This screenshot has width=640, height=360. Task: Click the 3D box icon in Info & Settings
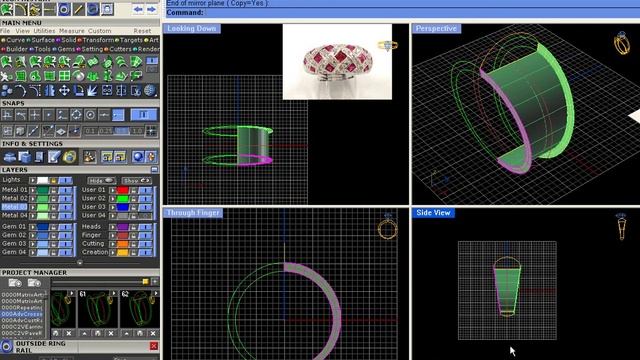click(x=24, y=157)
